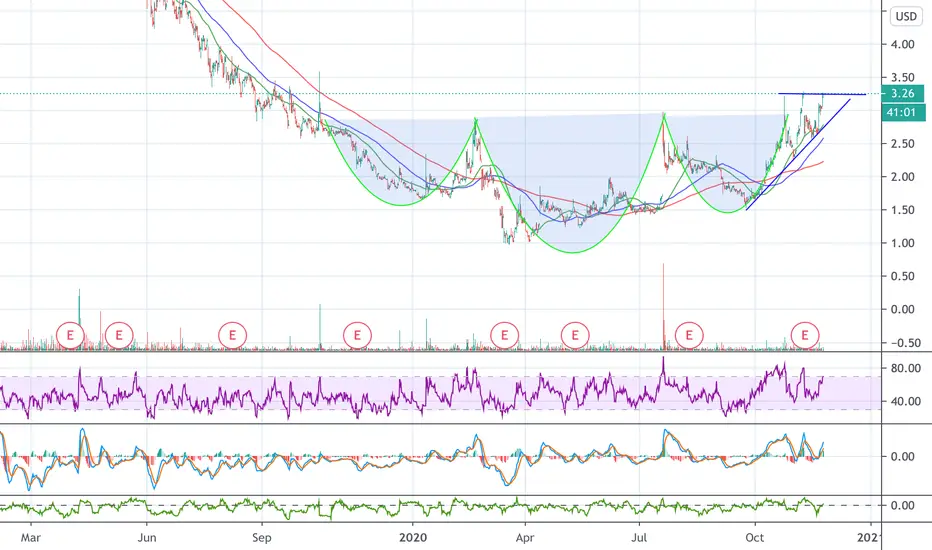Open the earnings marker between Mar and Jun labels, farthest left
The height and width of the screenshot is (550, 932).
[x=70, y=335]
